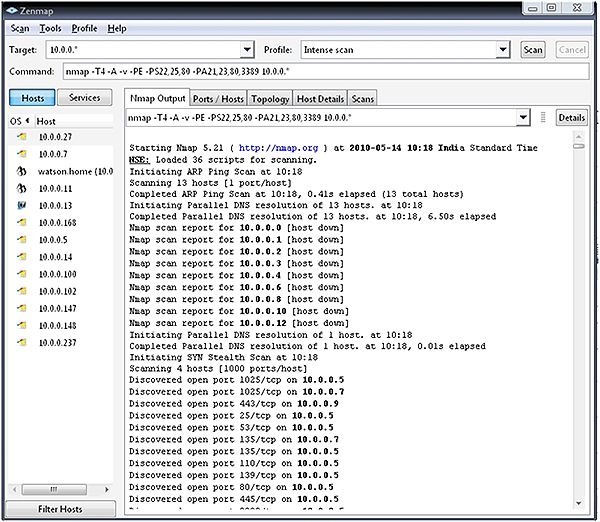600x522 pixels.
Task: Show hosts list with Hosts button
Action: 33,98
